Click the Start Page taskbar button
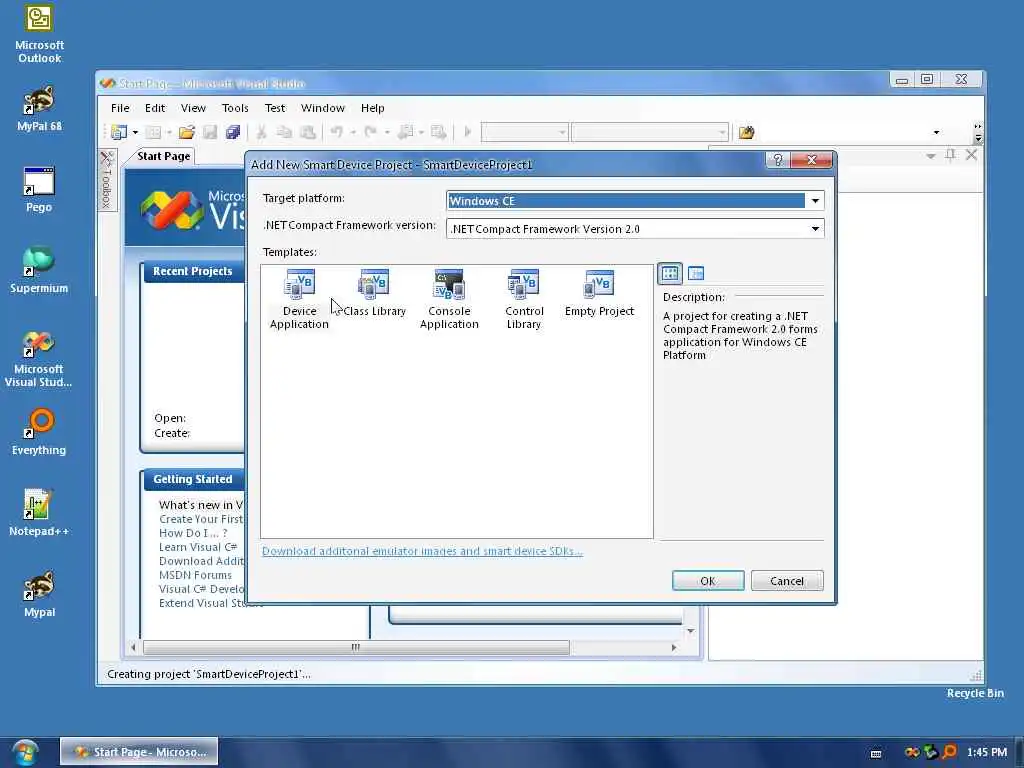The height and width of the screenshot is (768, 1024). (x=139, y=752)
